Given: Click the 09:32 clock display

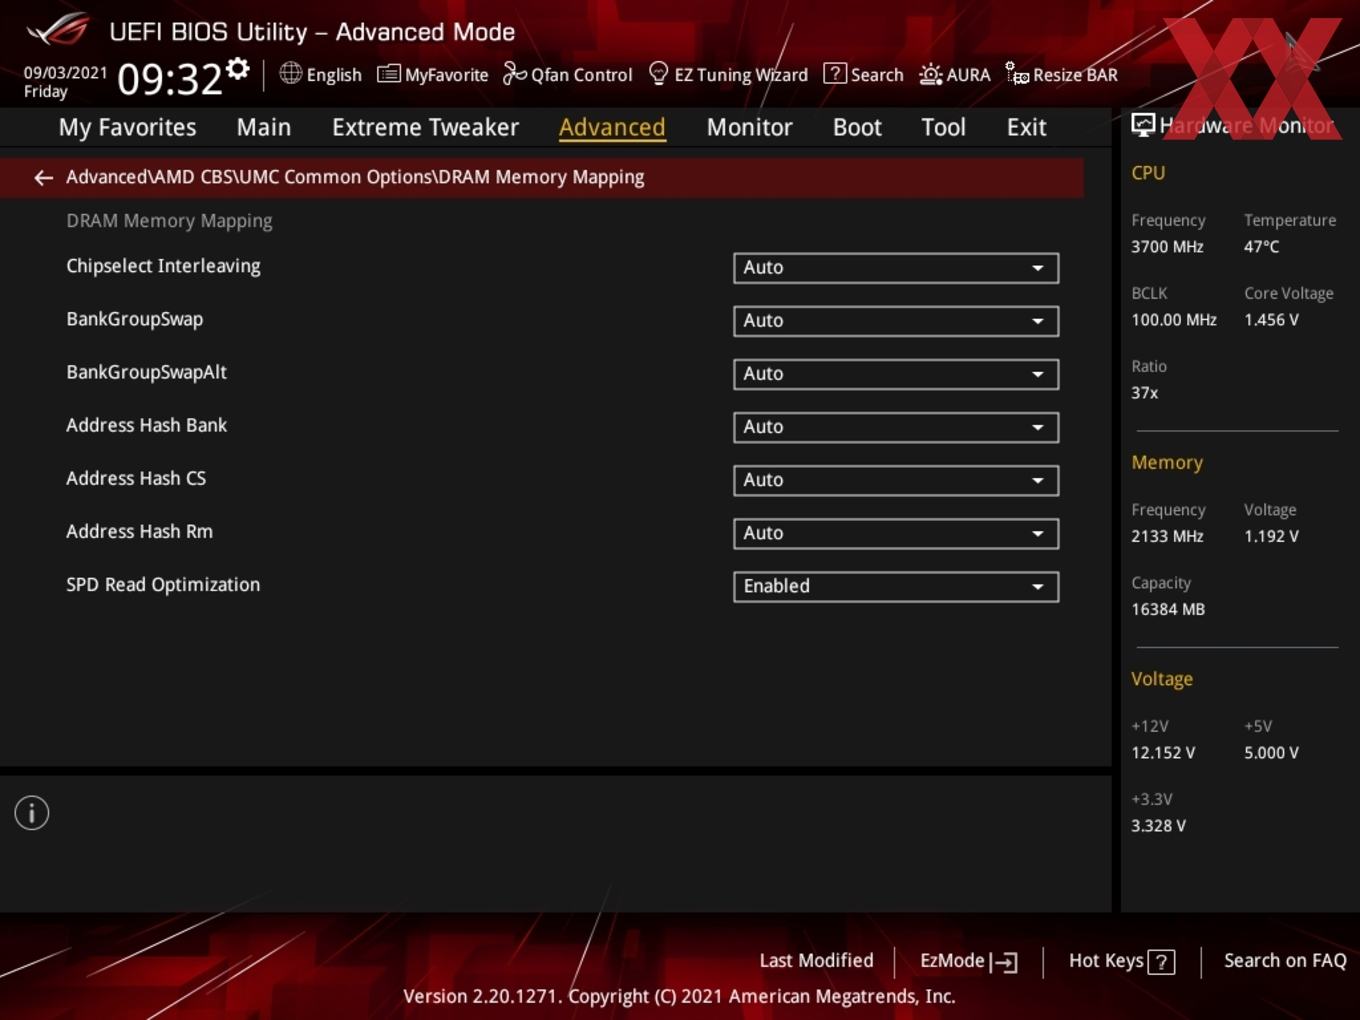Looking at the screenshot, I should 169,79.
